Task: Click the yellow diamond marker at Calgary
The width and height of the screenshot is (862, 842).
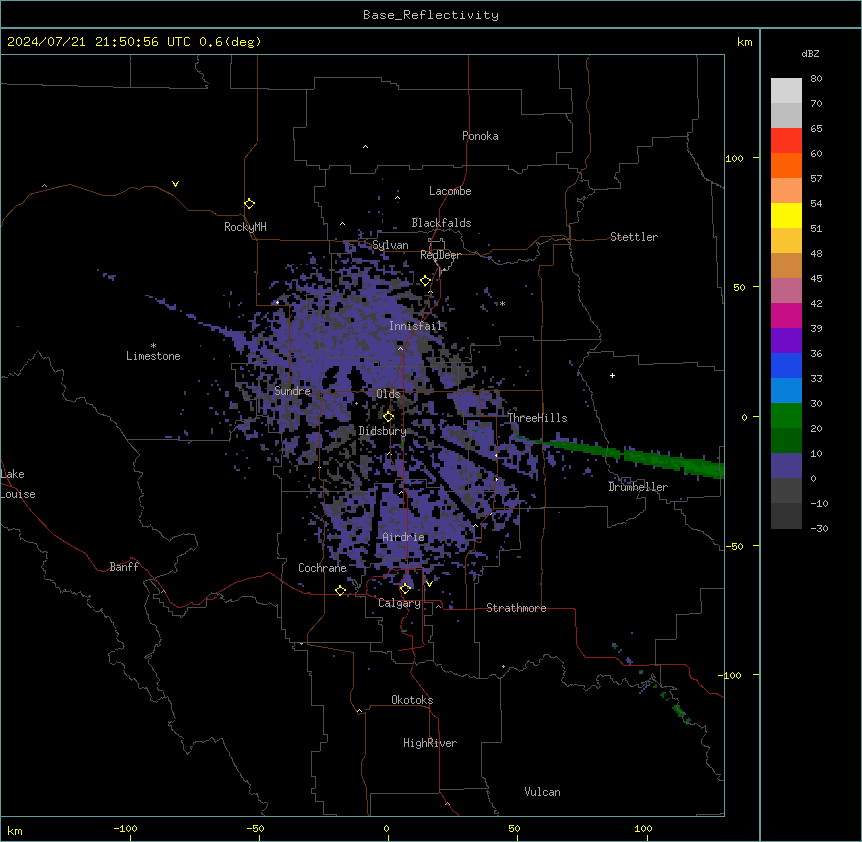Action: click(x=405, y=589)
